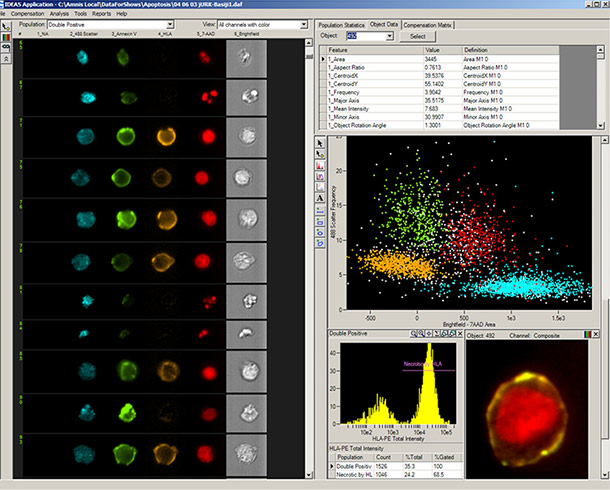This screenshot has width=610, height=490.
Task: Select the text annotation 'A' tool
Action: [x=321, y=198]
